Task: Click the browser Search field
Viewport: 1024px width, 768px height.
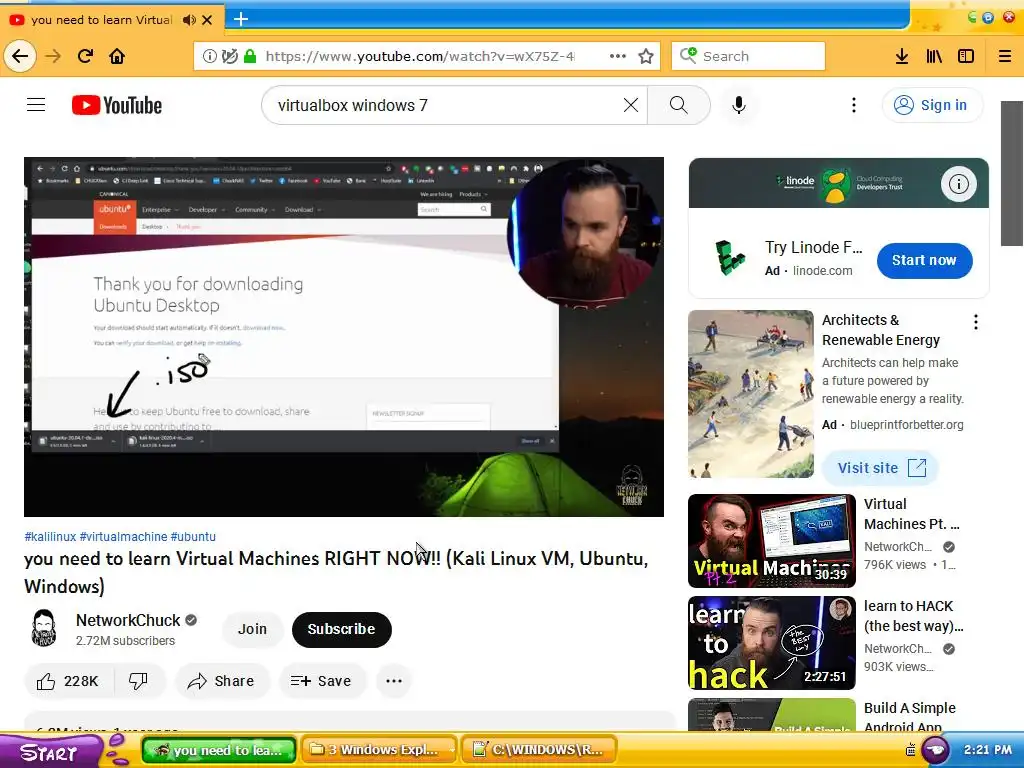Action: [748, 56]
